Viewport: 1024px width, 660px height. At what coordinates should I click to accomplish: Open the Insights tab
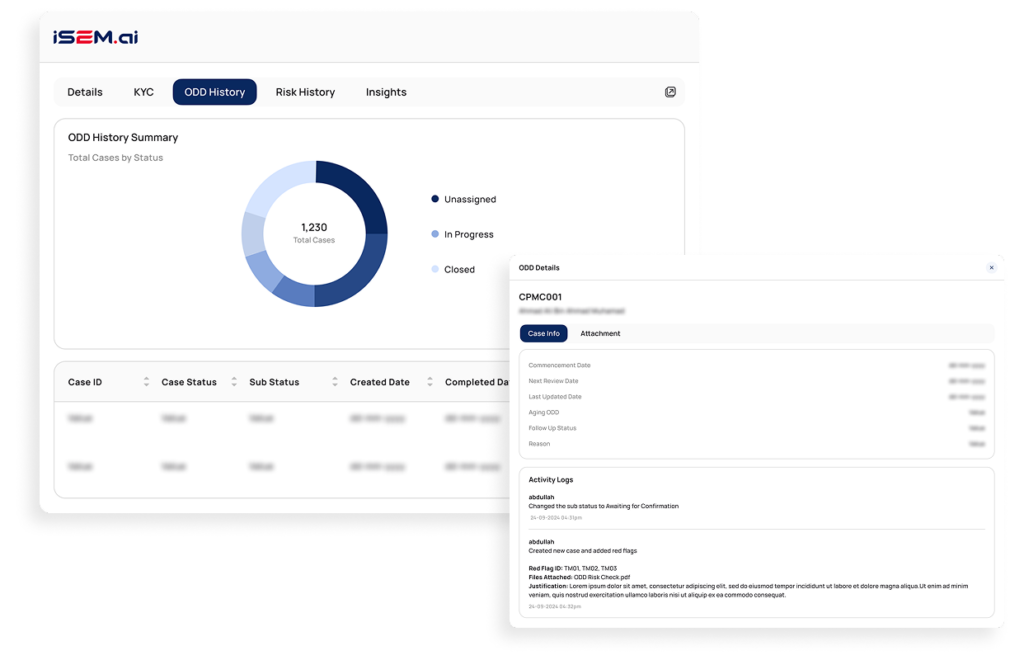(386, 91)
